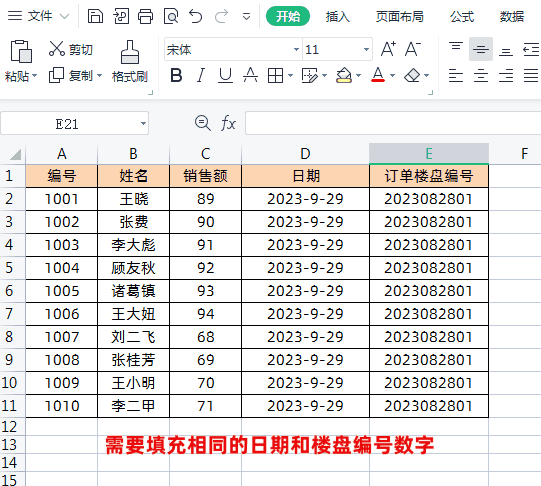
Task: Click the zoom magnifier icon beside fx
Action: [203, 123]
